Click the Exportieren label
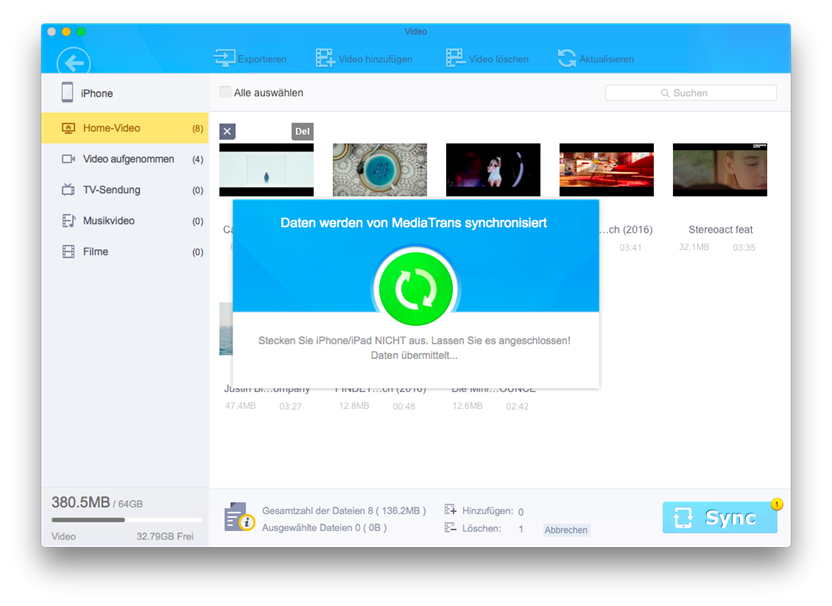832x606 pixels. coord(262,59)
